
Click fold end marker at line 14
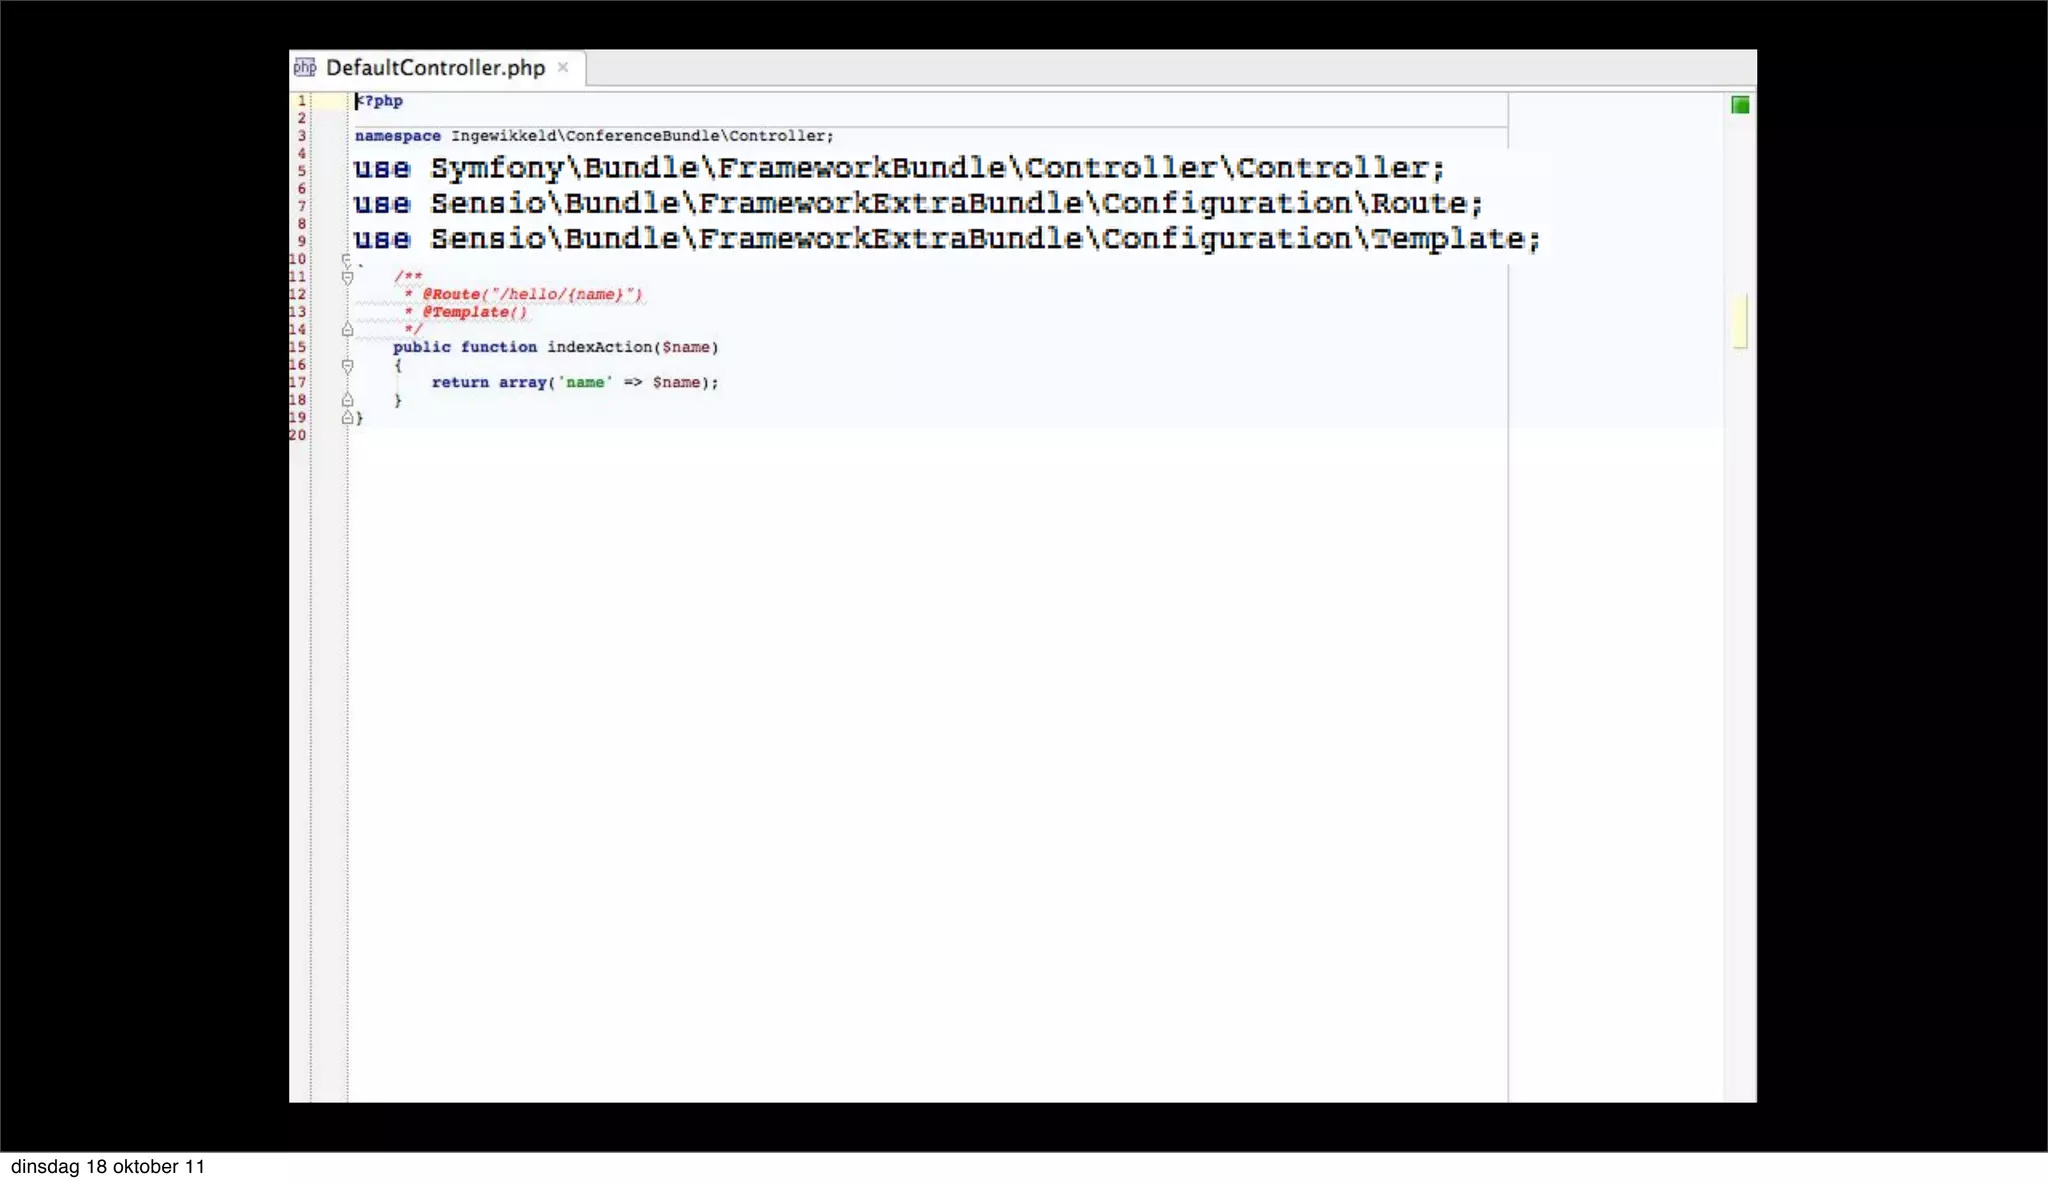pyautogui.click(x=347, y=329)
